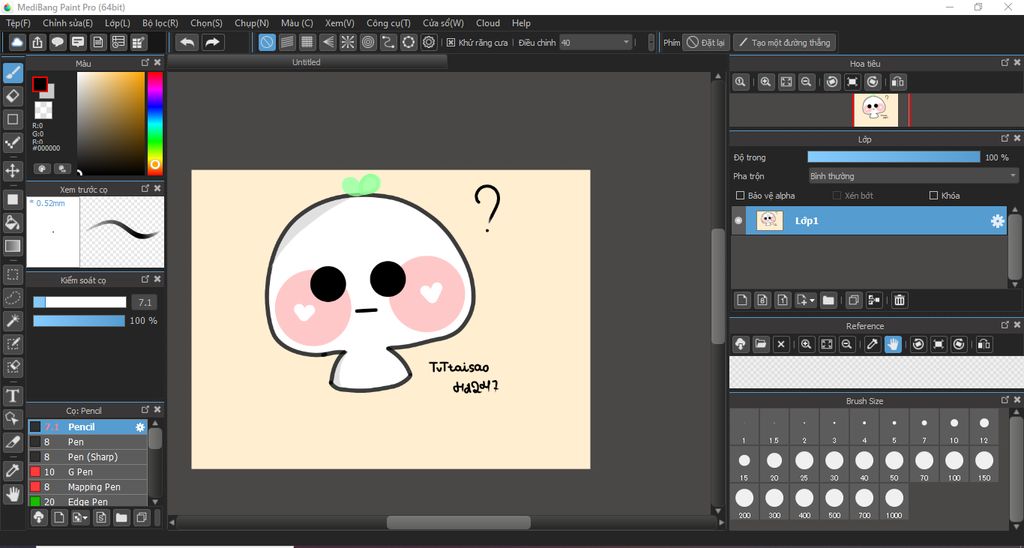Enable the Bảo vệ alpha checkbox
Viewport: 1024px width, 548px height.
click(x=740, y=195)
